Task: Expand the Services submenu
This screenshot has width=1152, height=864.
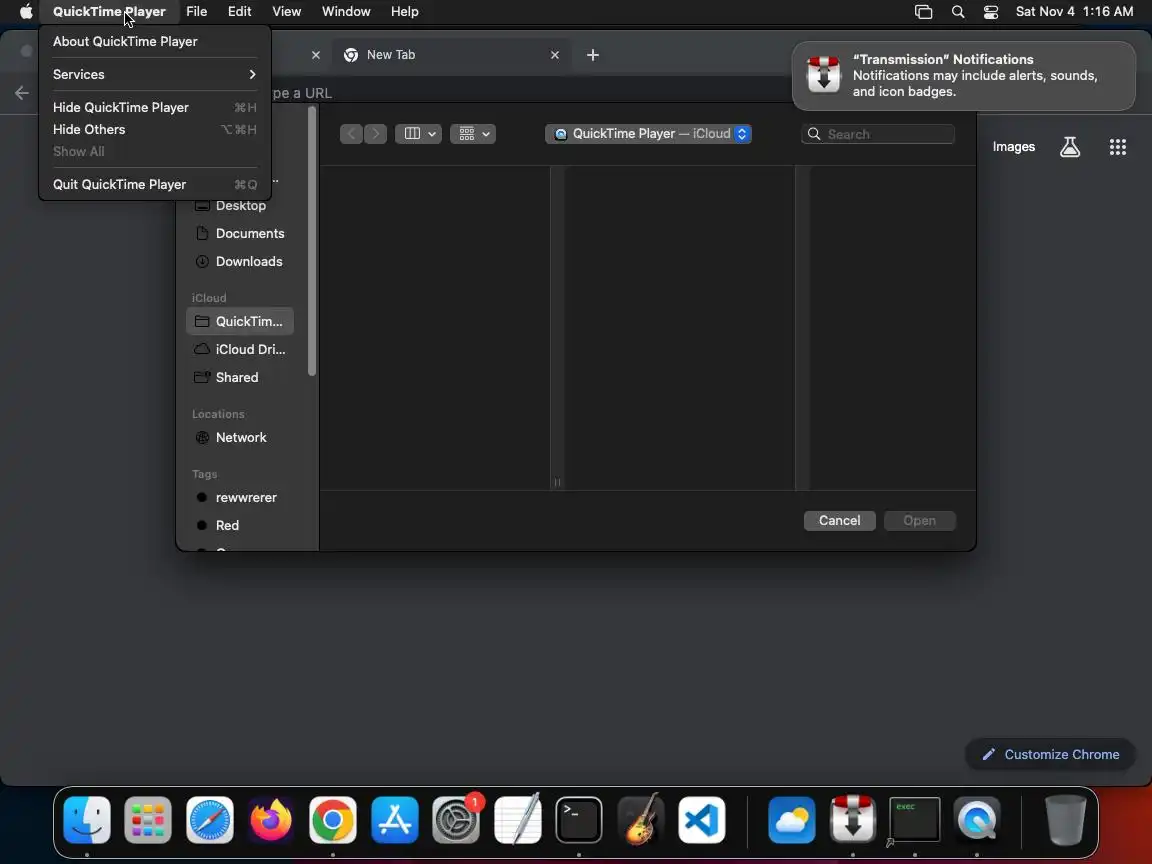Action: click(x=154, y=74)
